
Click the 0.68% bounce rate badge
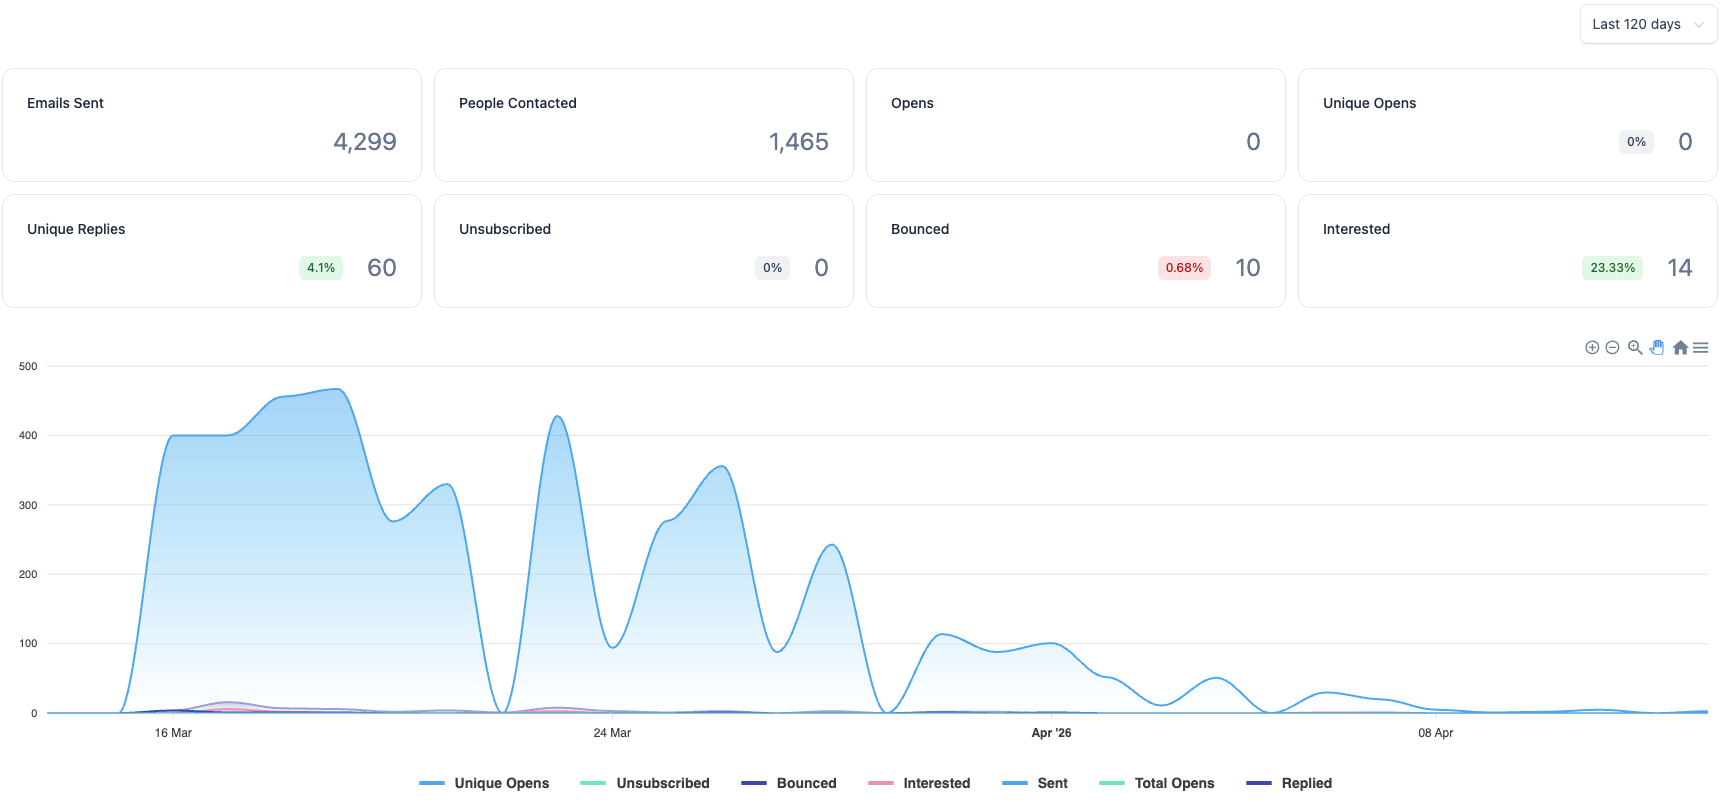coord(1185,268)
